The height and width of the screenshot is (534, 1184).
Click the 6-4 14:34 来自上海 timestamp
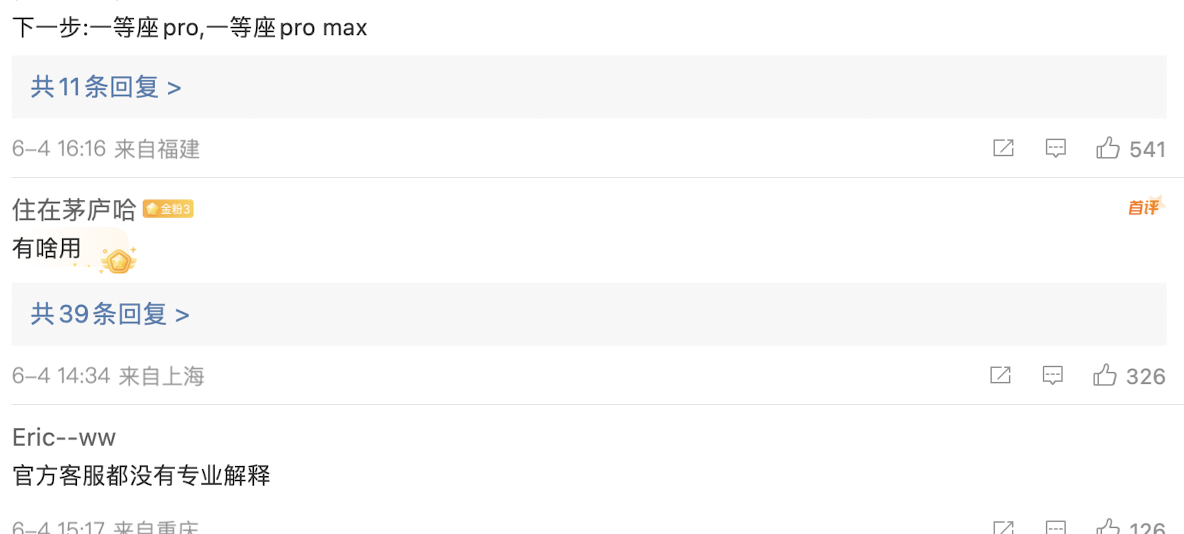[109, 375]
